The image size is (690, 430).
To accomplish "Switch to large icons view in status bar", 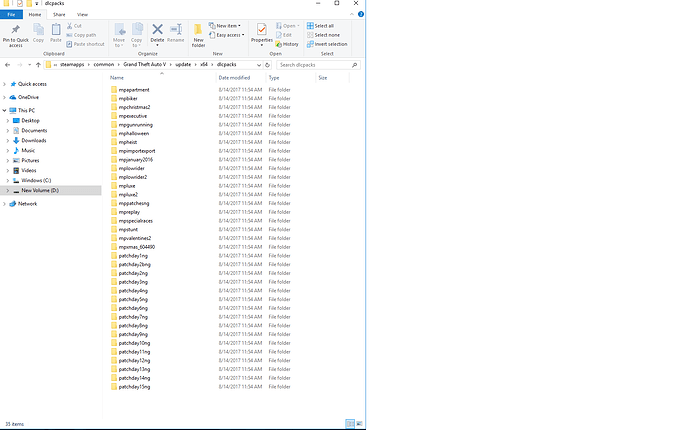I will 359,423.
